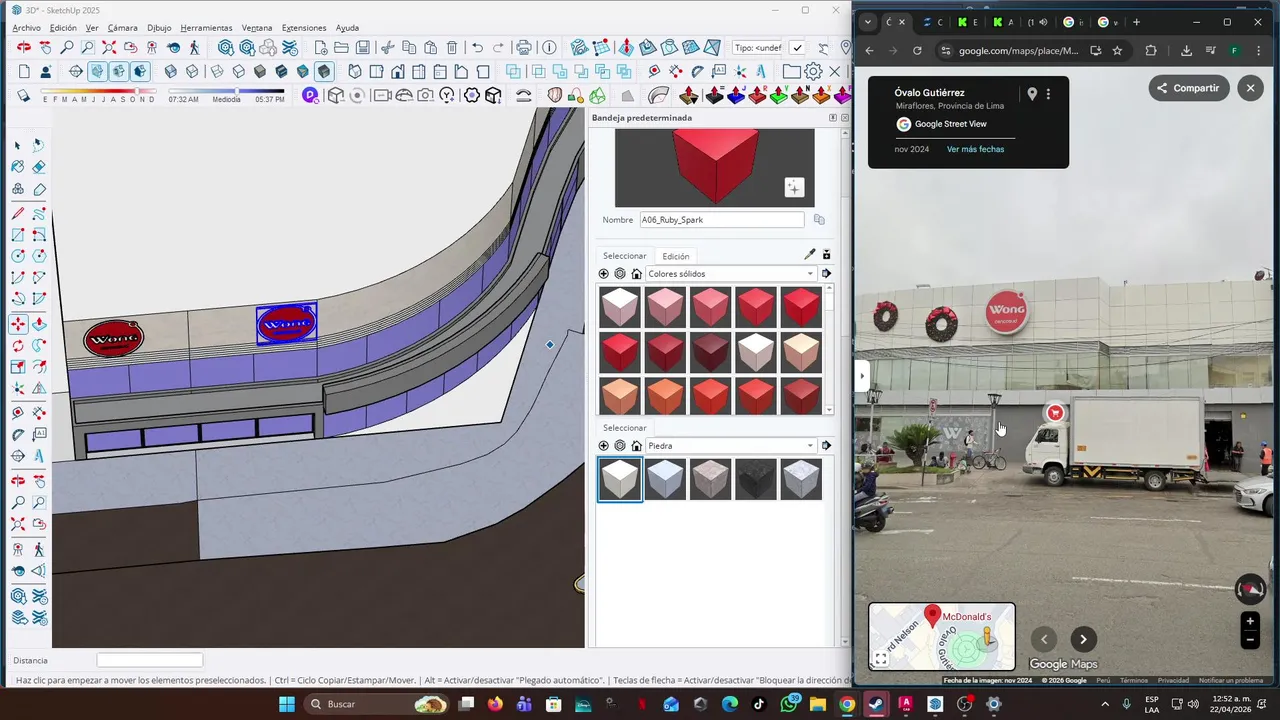Open the Cámara menu
Screen dimensions: 1280x720
[122, 28]
